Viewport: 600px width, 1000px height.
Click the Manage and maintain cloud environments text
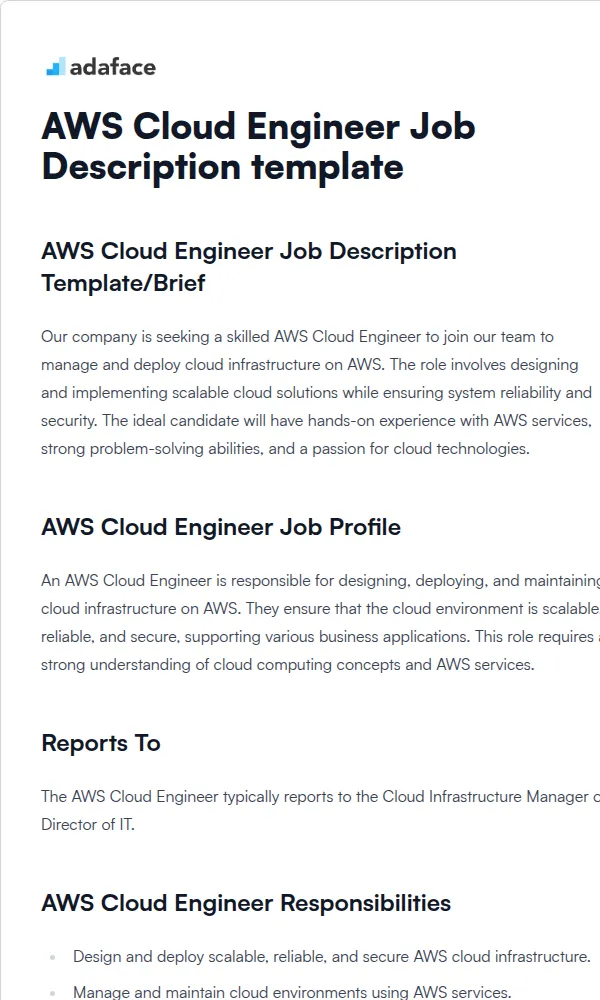pyautogui.click(x=292, y=992)
